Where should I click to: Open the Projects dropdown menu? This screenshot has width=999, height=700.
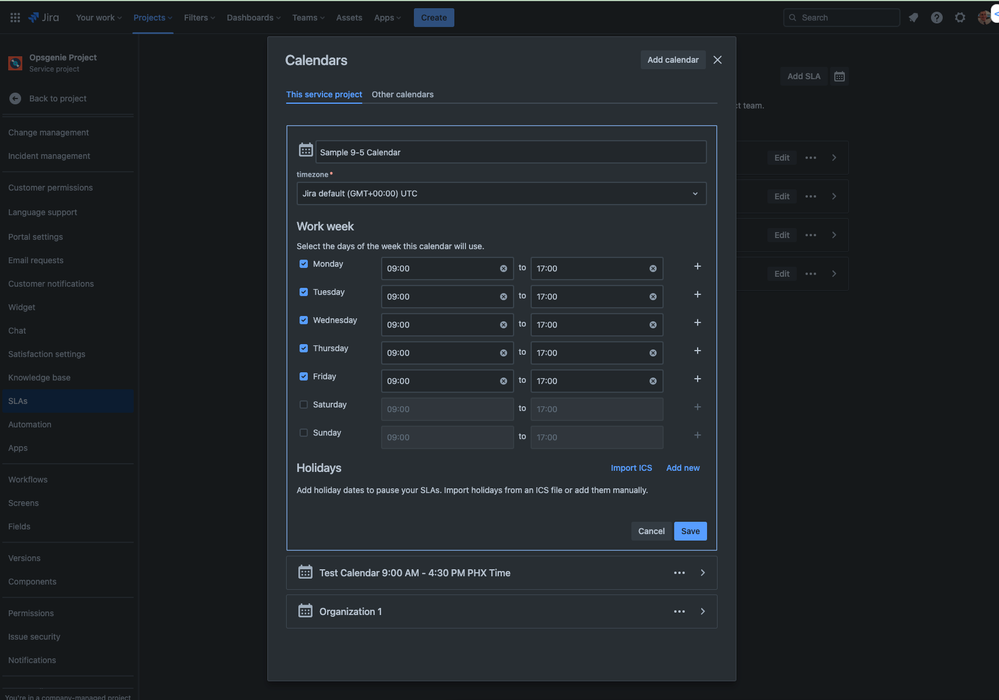tap(153, 18)
